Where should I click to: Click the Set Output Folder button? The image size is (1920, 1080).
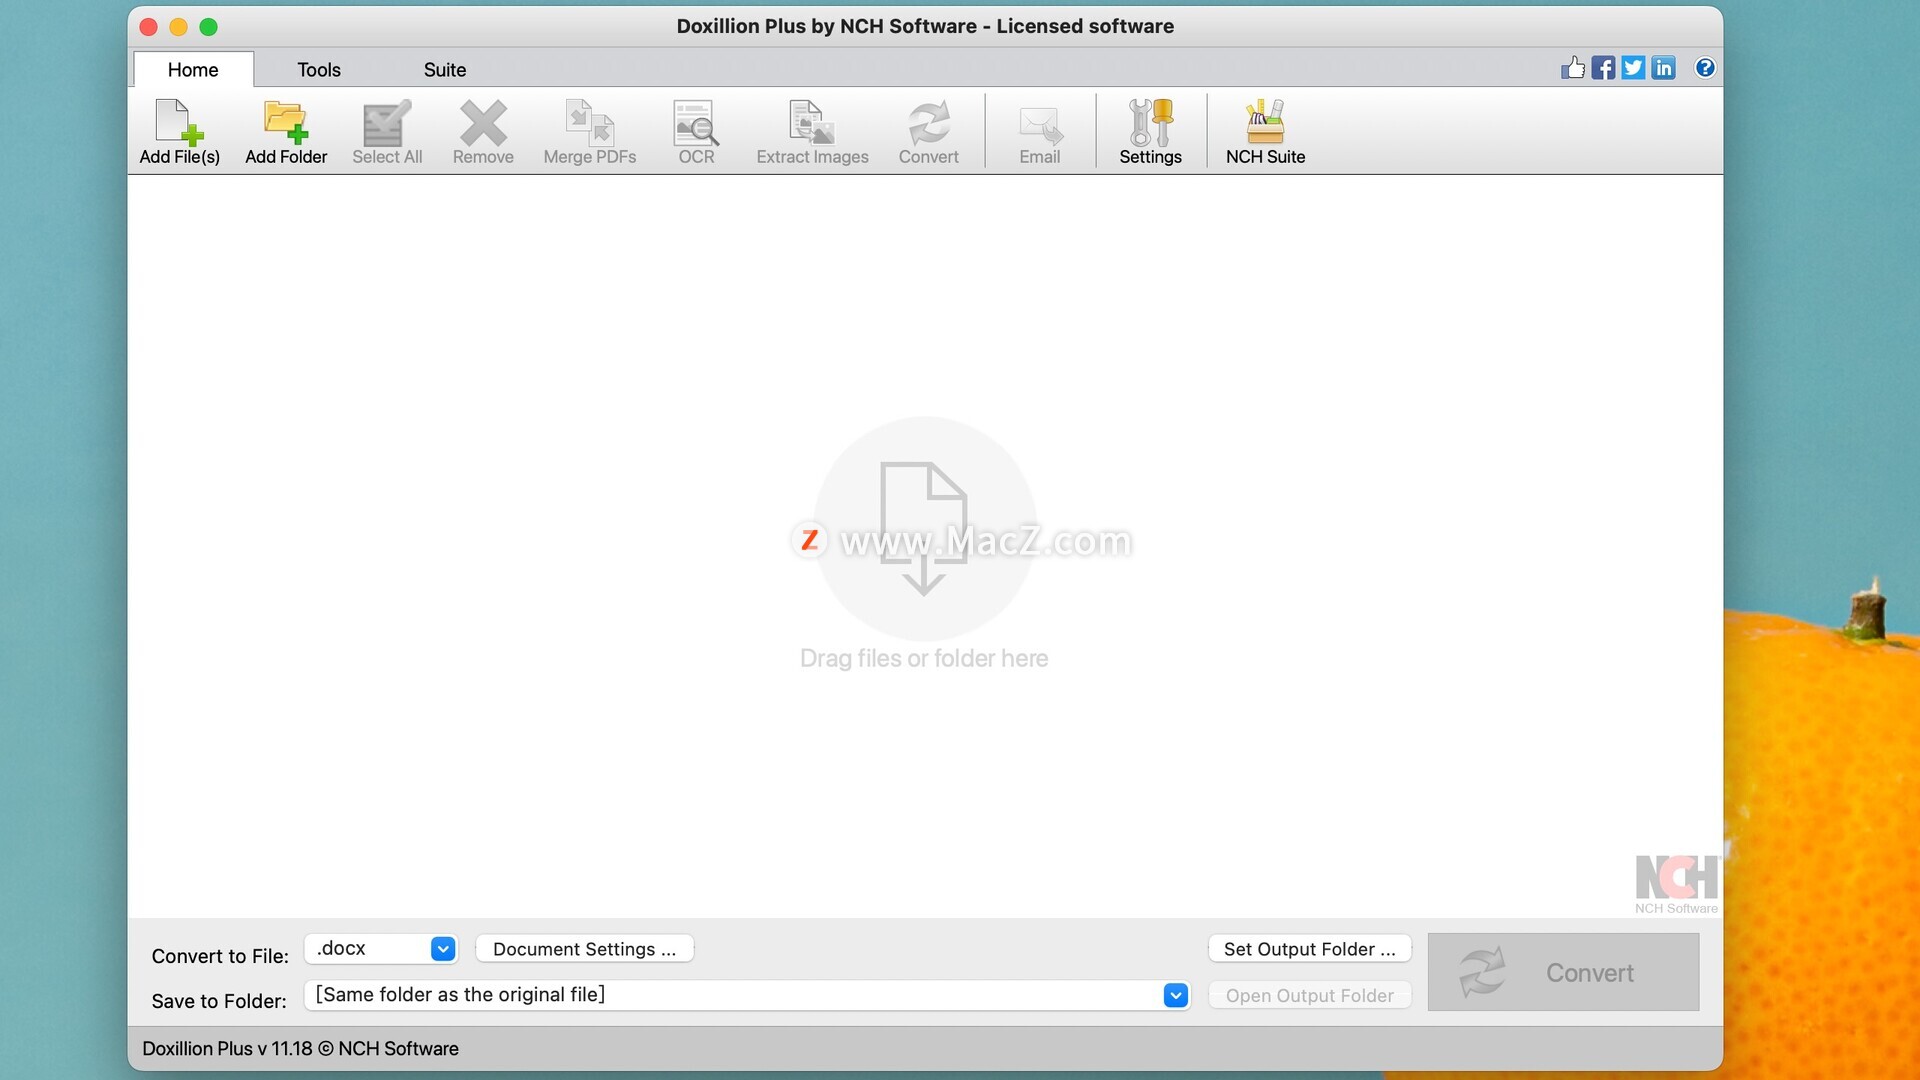coord(1310,949)
